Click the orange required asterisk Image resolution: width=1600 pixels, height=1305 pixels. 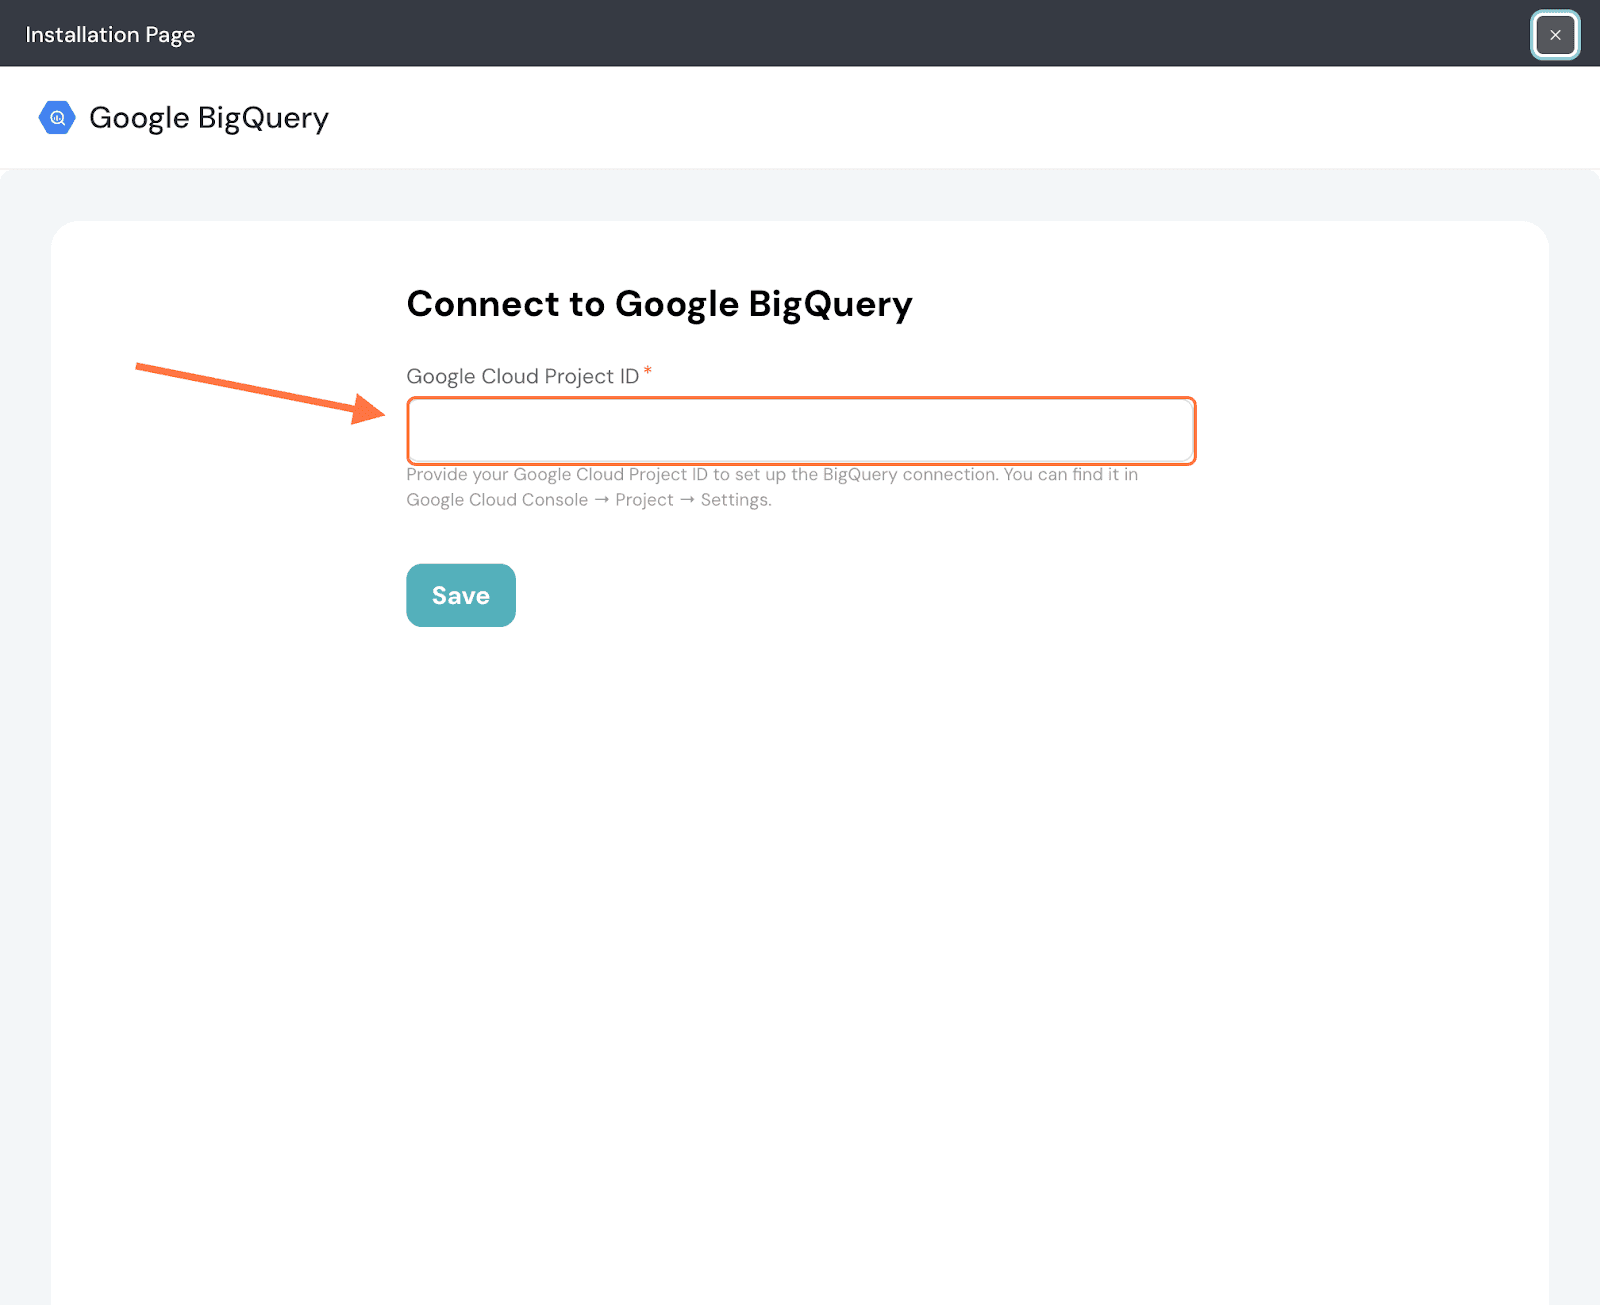pos(648,371)
